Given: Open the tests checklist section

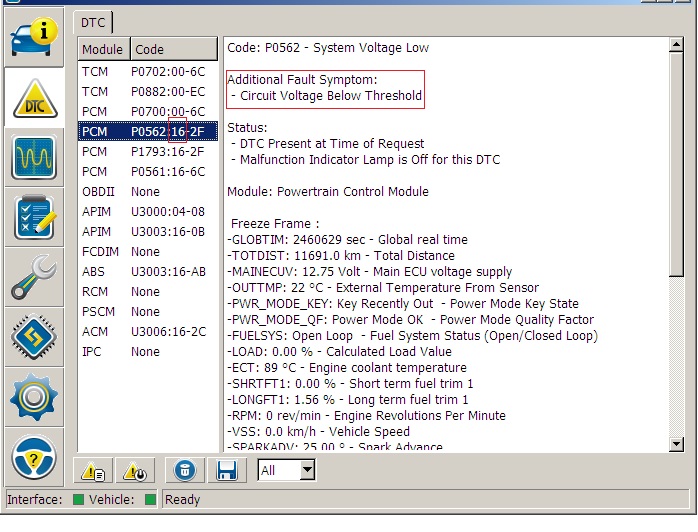Looking at the screenshot, I should click(34, 217).
